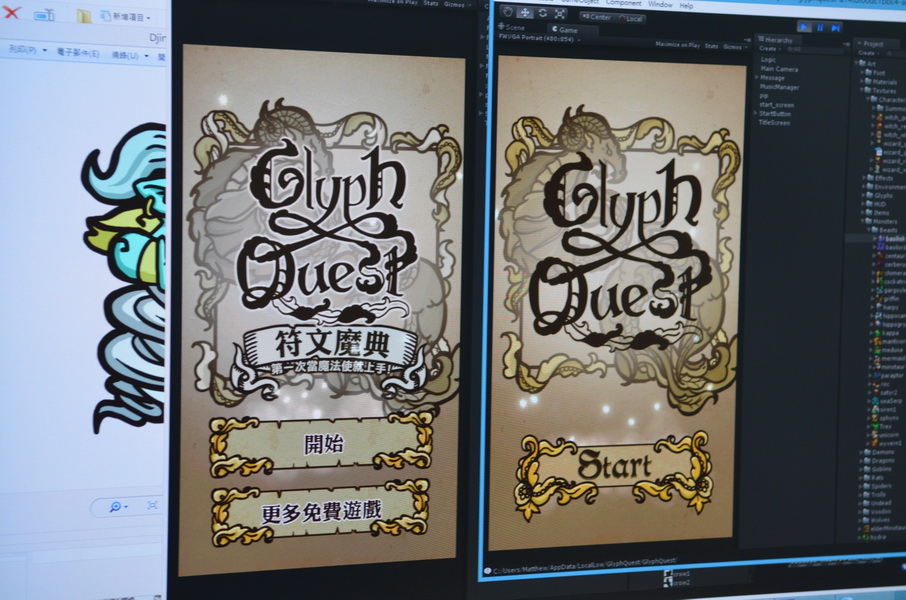Viewport: 906px width, 600px height.
Task: Select the Scale tool in Unity toolbar
Action: [x=559, y=12]
